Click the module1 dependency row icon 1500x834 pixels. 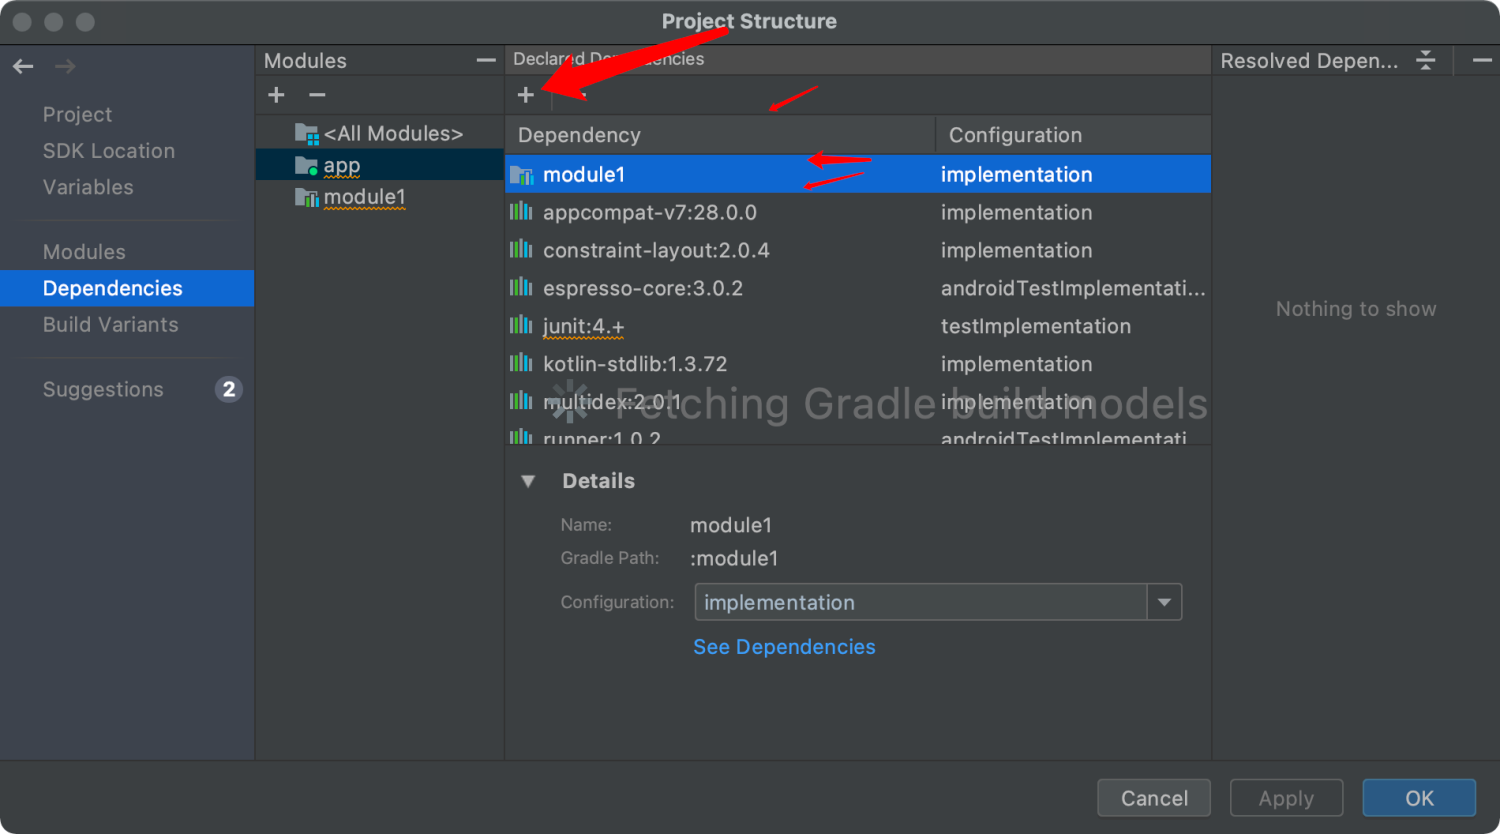point(521,175)
